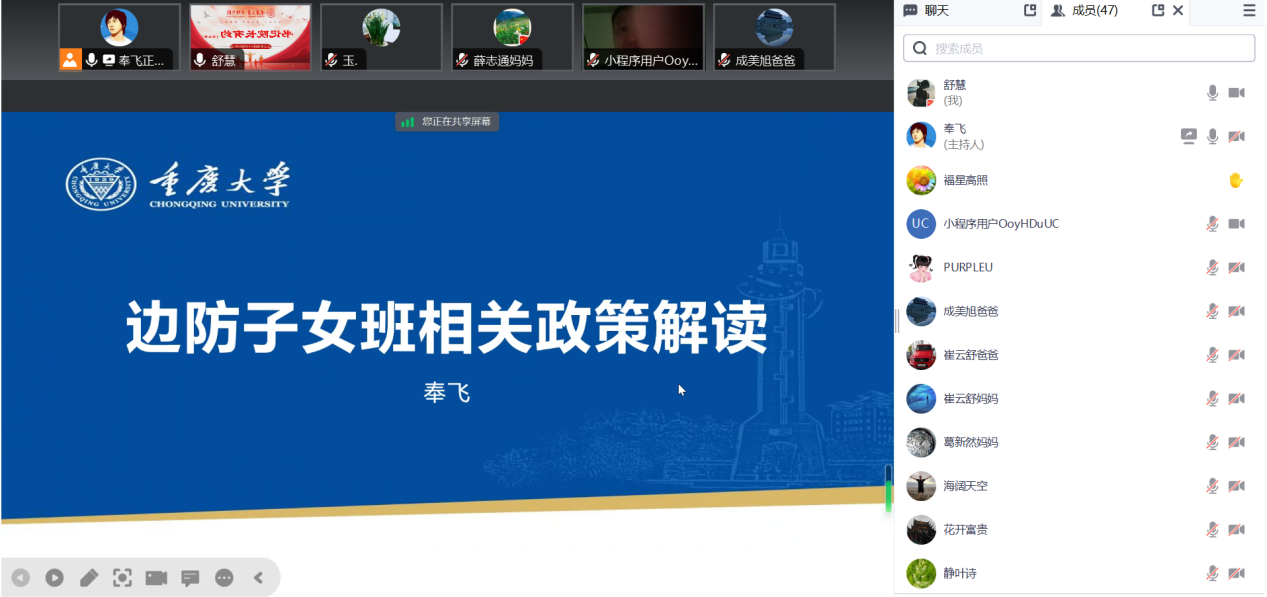Click muted mic of 小程序用户OoyHDuUC
This screenshot has height=597, width=1267.
(x=1212, y=224)
